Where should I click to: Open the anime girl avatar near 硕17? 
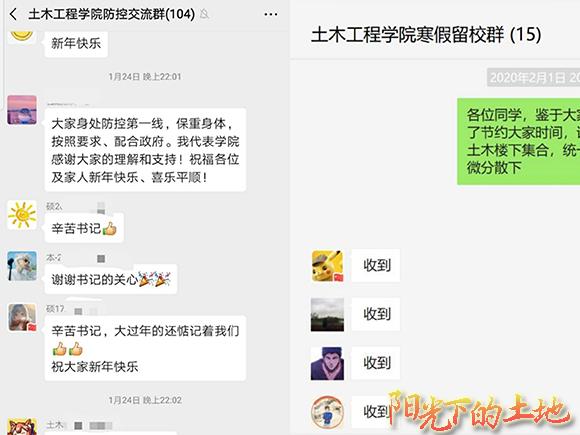(22, 317)
